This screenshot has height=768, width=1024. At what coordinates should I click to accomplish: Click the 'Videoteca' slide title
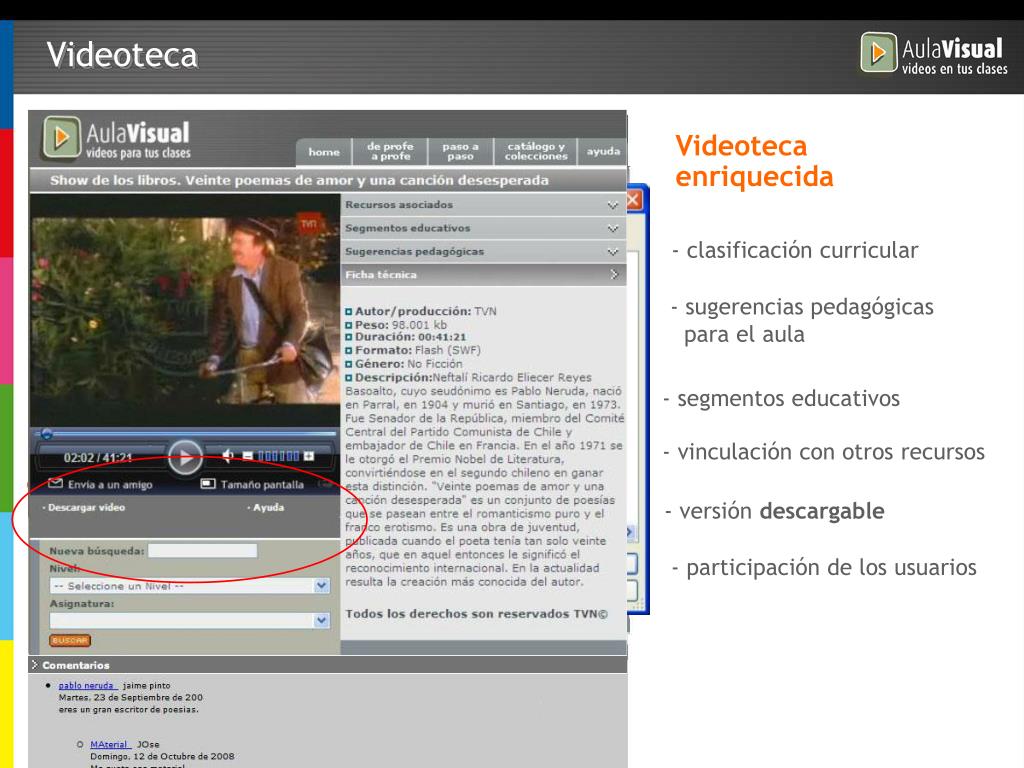pos(122,55)
